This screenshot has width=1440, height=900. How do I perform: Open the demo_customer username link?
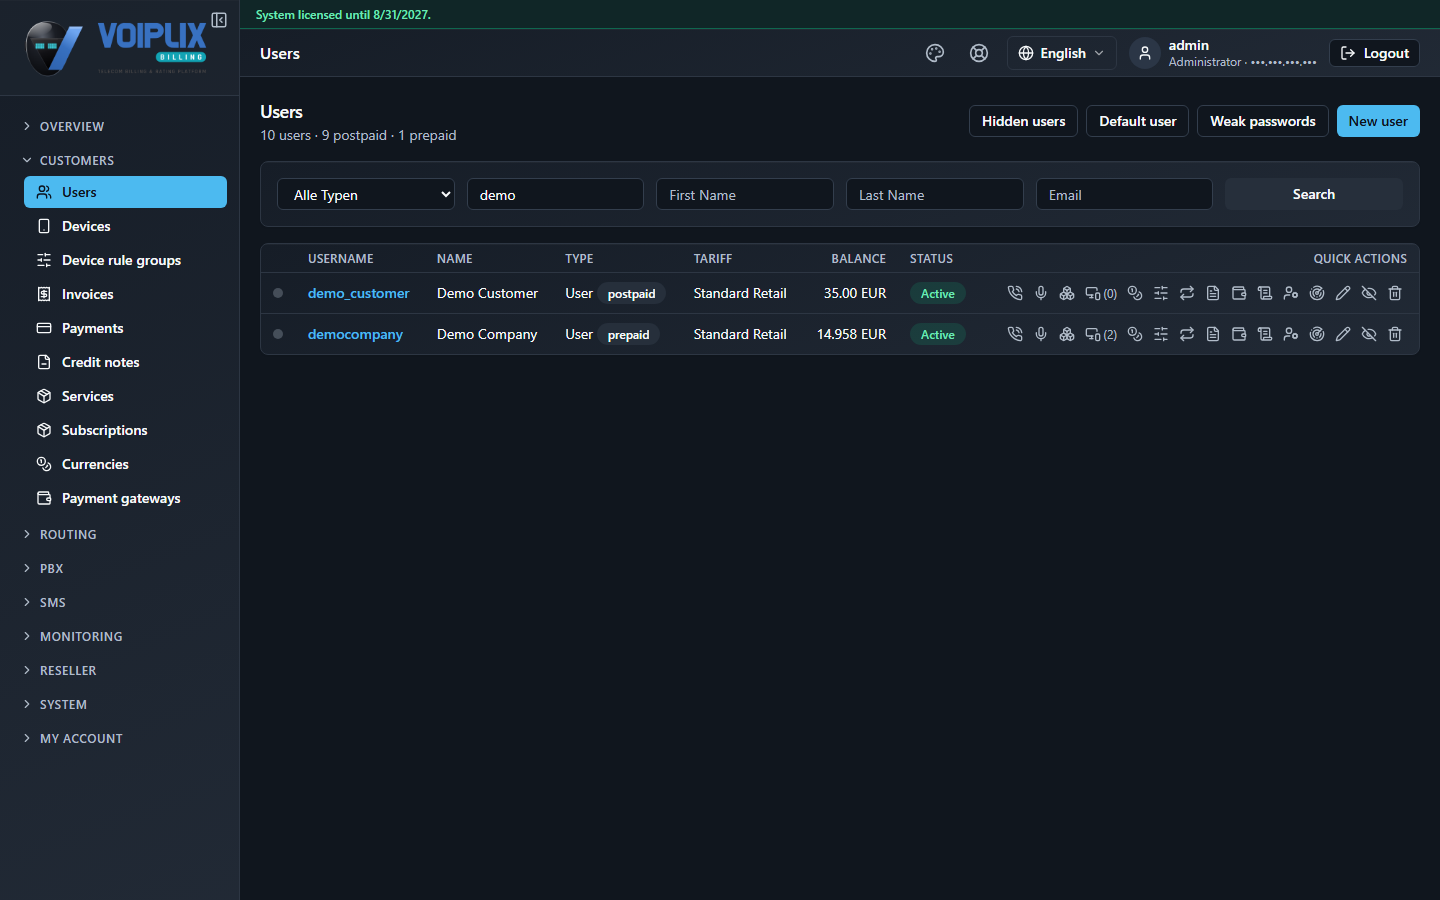click(358, 293)
